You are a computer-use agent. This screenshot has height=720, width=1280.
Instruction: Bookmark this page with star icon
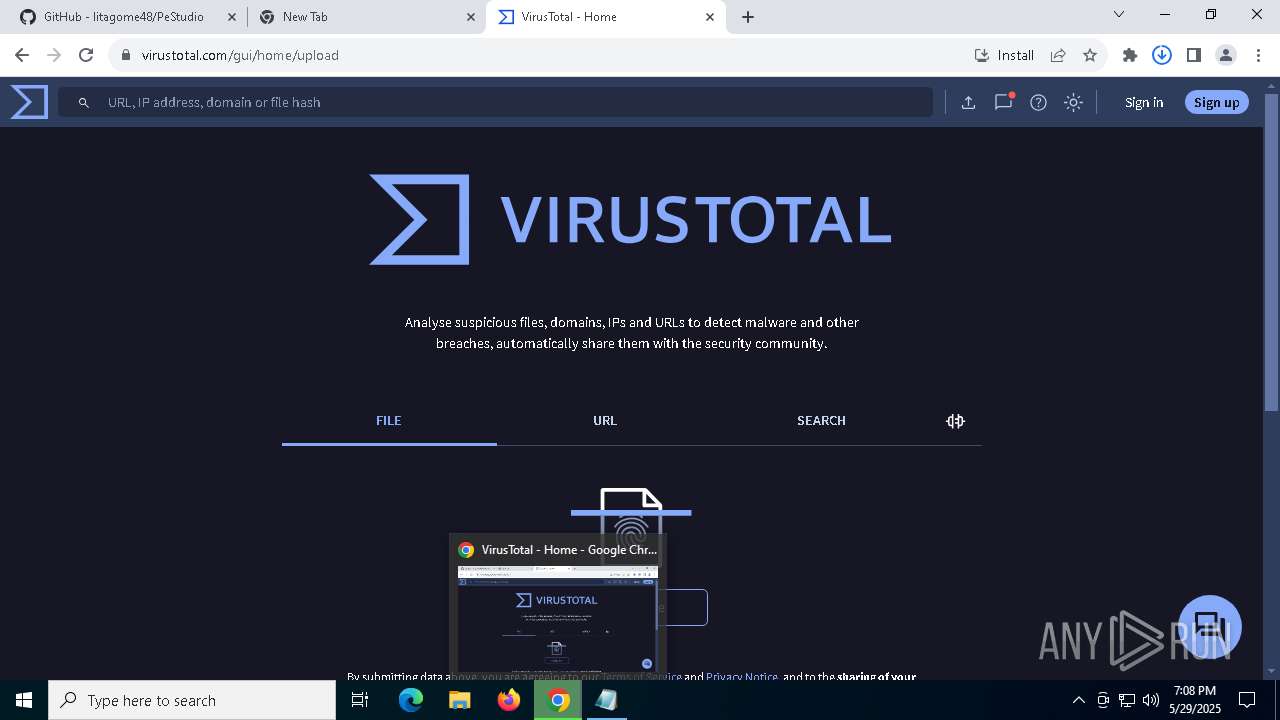coord(1090,55)
